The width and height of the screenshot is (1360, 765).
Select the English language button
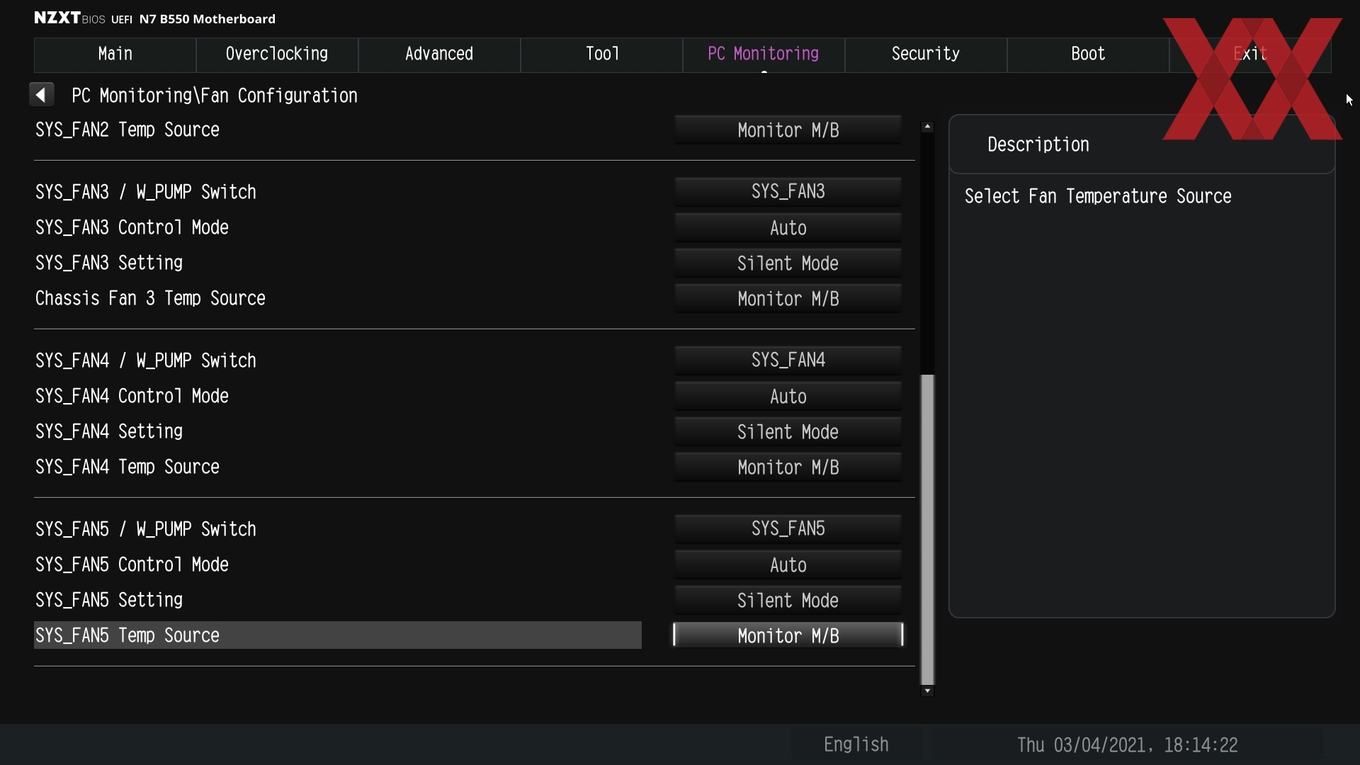coord(856,744)
